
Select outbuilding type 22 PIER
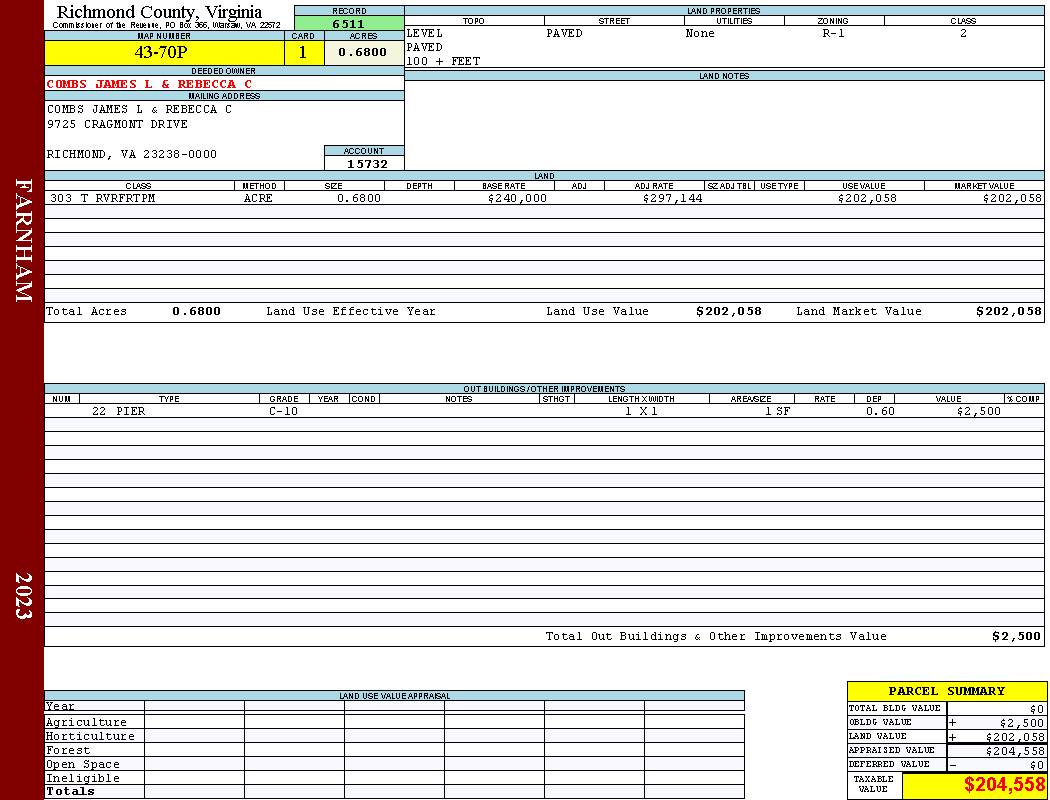pyautogui.click(x=119, y=411)
